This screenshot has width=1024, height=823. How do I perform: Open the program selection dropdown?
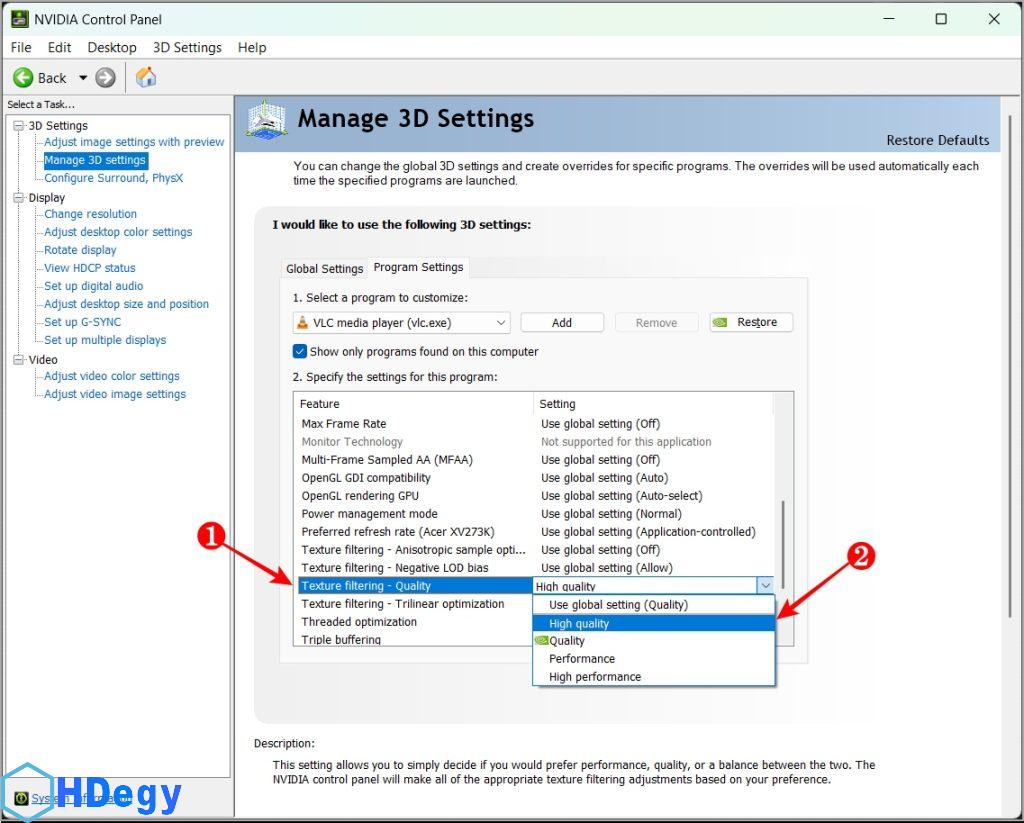pos(500,323)
